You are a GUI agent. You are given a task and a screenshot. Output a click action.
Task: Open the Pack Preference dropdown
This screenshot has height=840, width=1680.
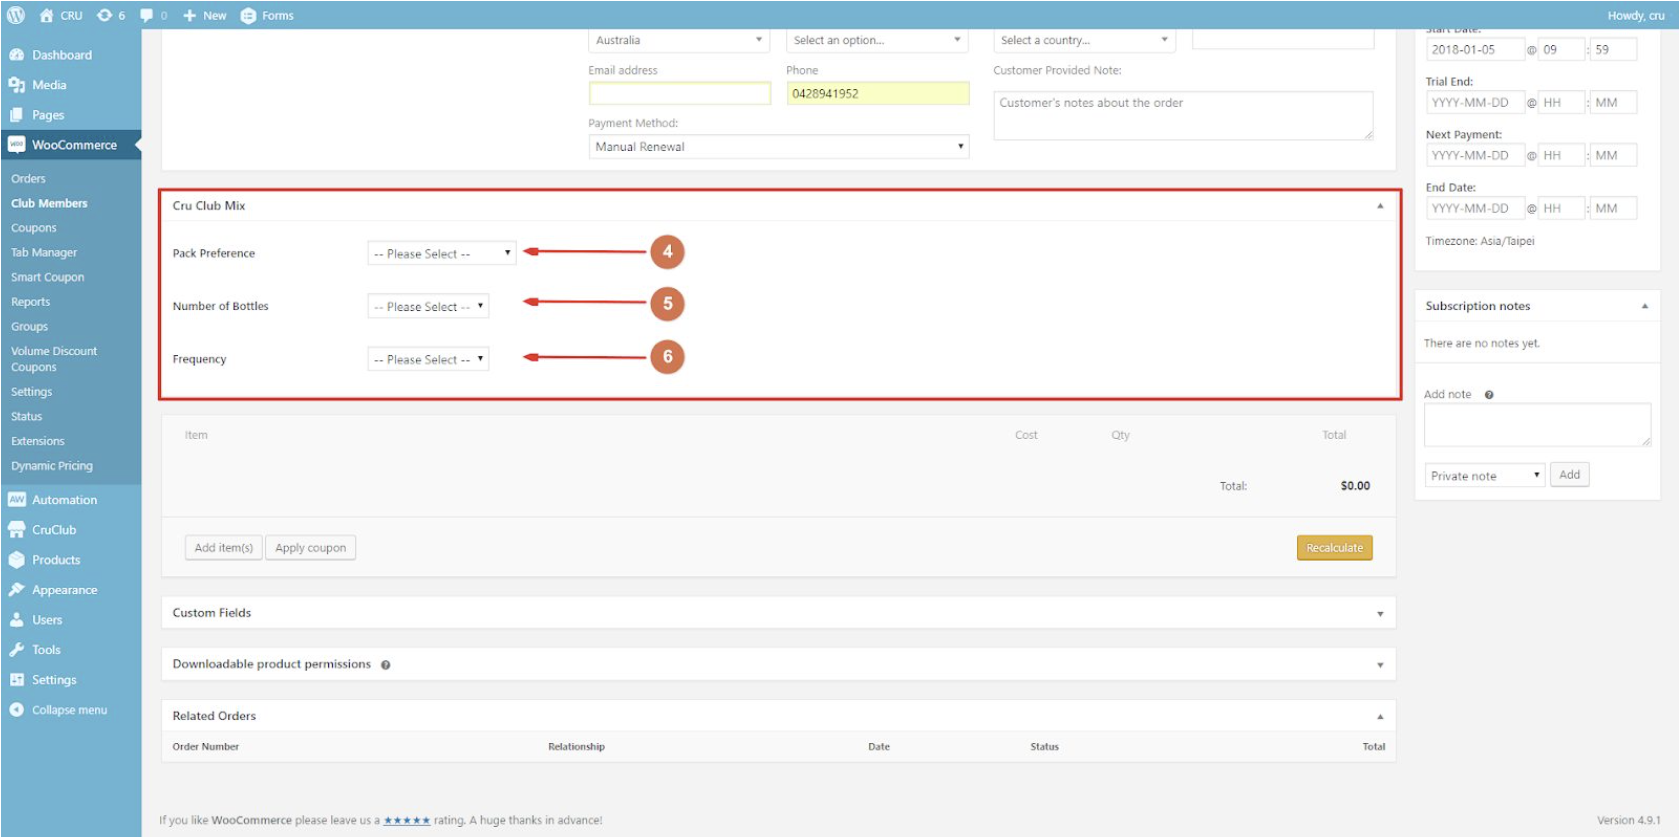(x=442, y=253)
